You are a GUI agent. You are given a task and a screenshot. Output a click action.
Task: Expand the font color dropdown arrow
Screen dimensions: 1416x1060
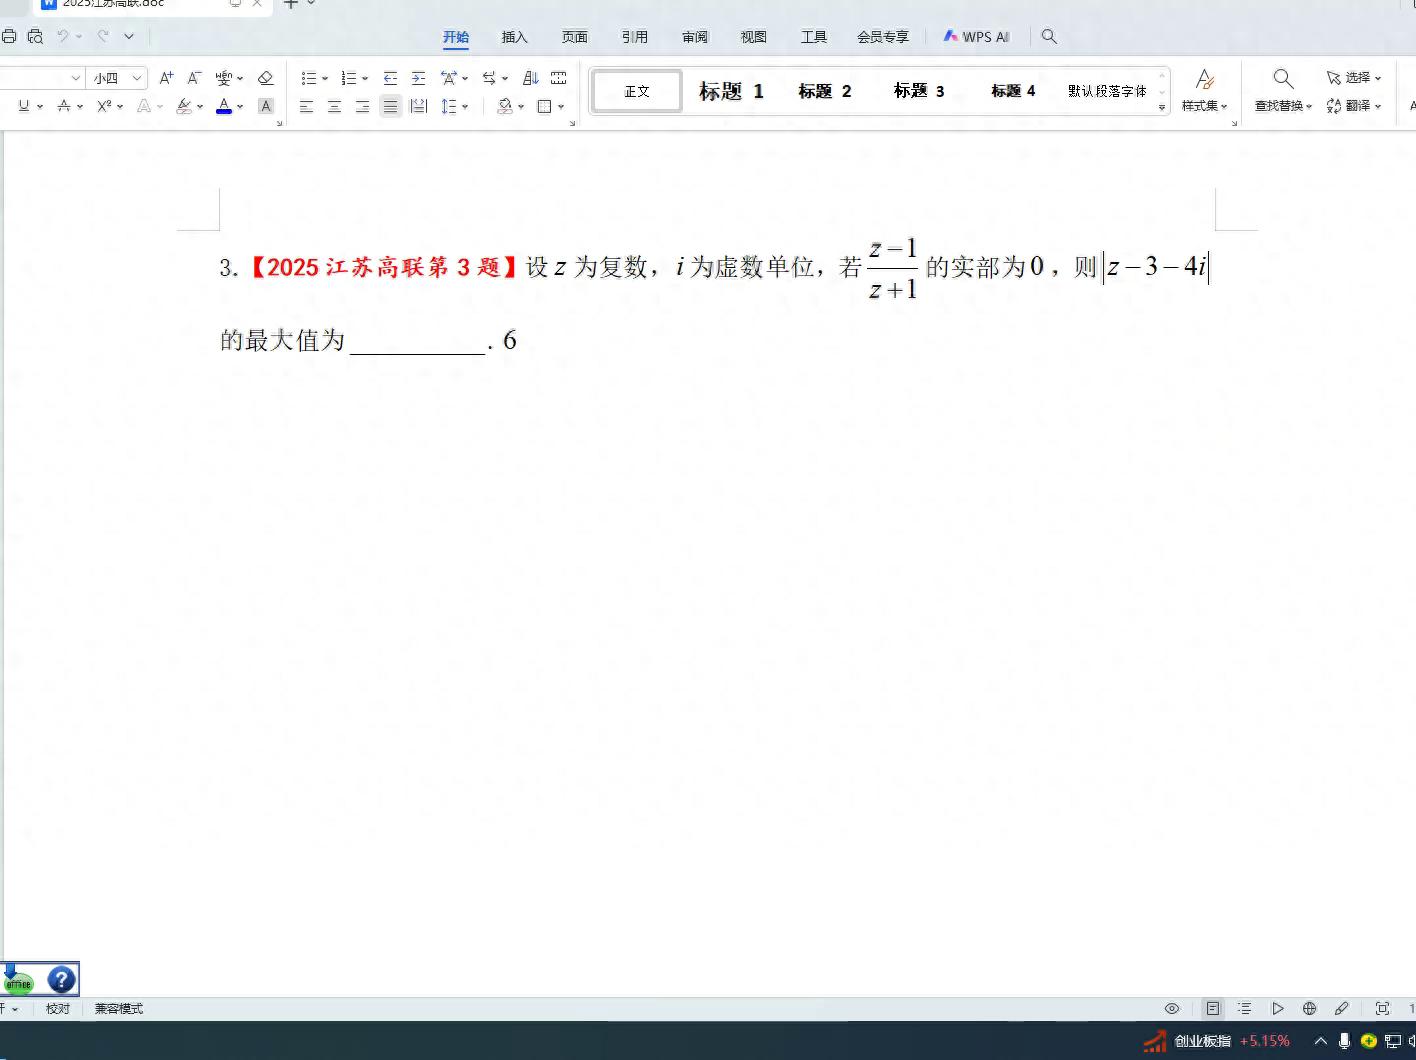pos(238,106)
